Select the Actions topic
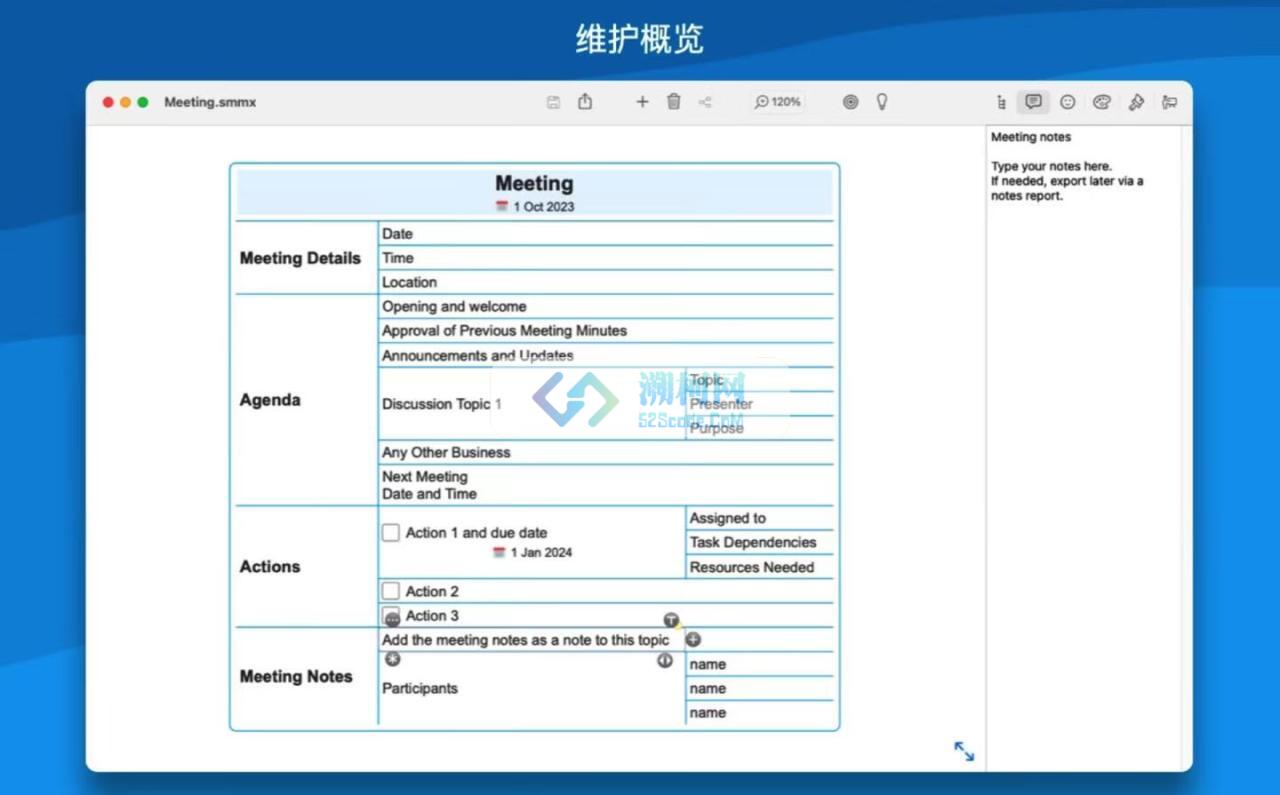Viewport: 1280px width, 795px height. (x=270, y=566)
